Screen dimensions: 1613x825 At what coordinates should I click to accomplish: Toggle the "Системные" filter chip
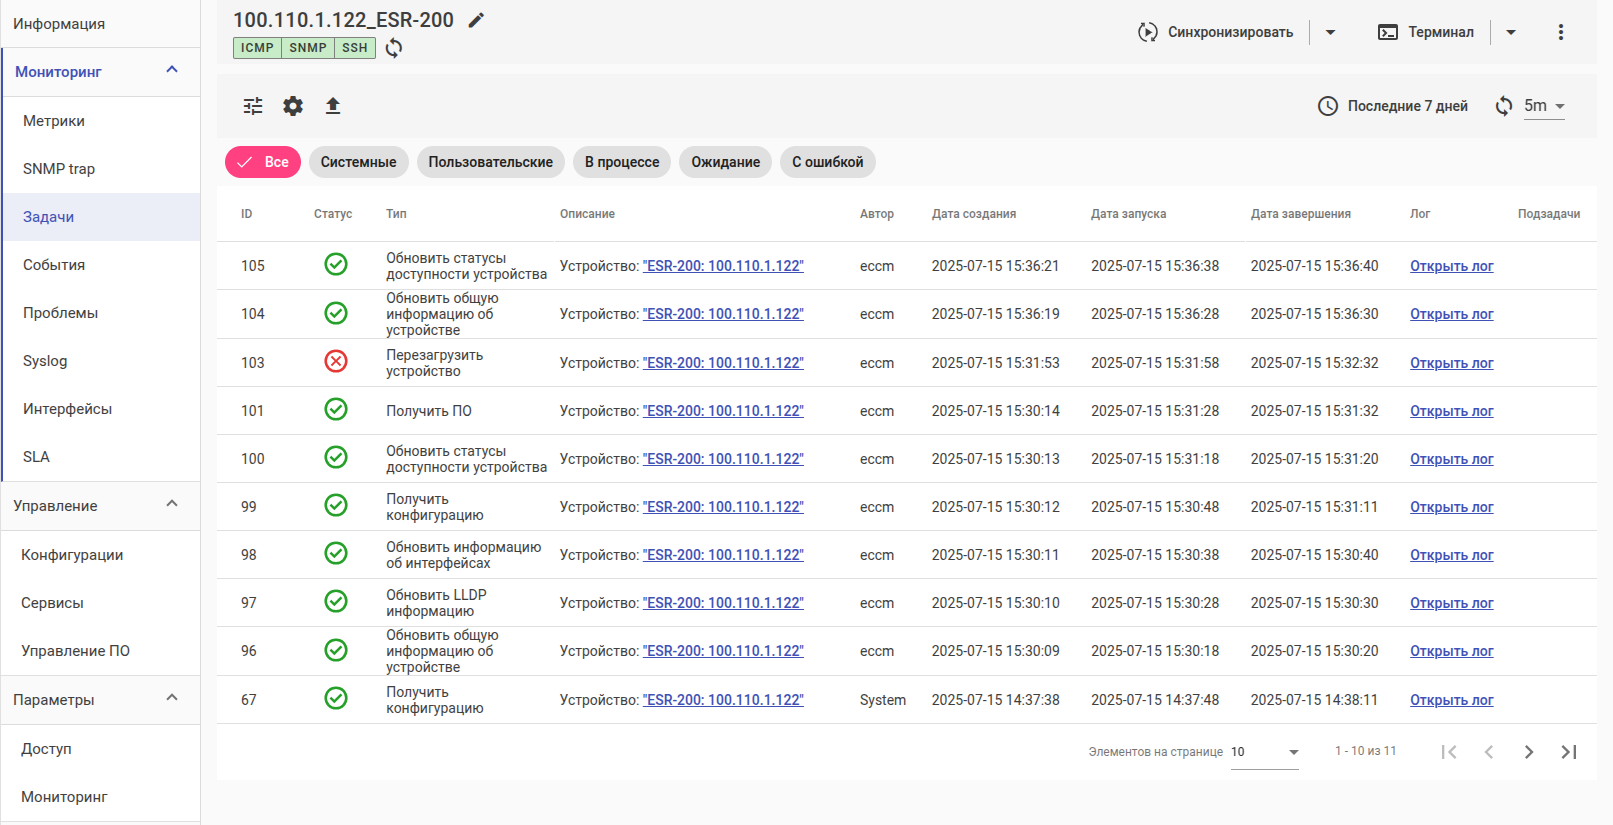click(358, 162)
